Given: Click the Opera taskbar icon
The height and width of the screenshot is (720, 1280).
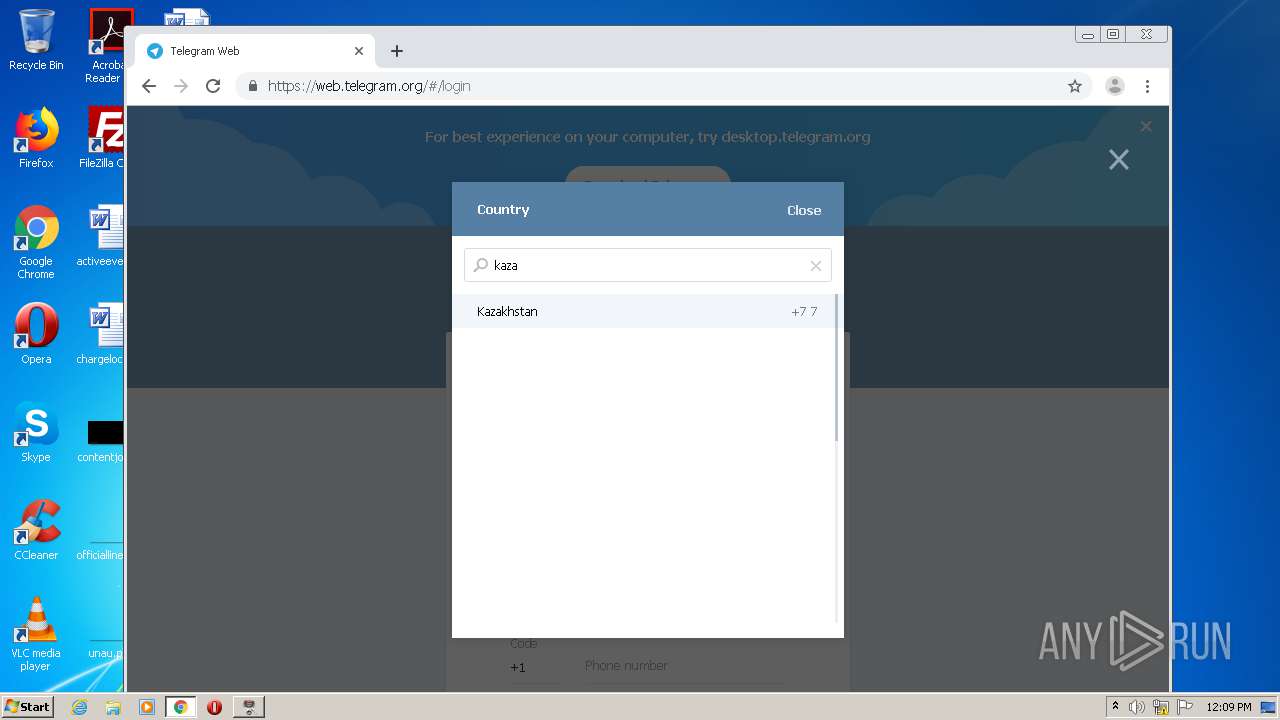Looking at the screenshot, I should tap(214, 707).
